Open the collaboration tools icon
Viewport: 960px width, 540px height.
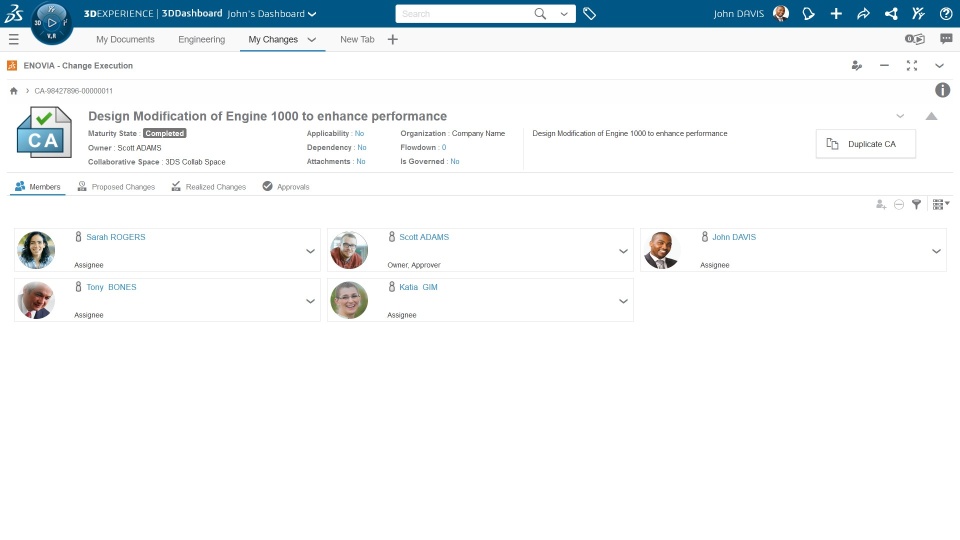(918, 13)
